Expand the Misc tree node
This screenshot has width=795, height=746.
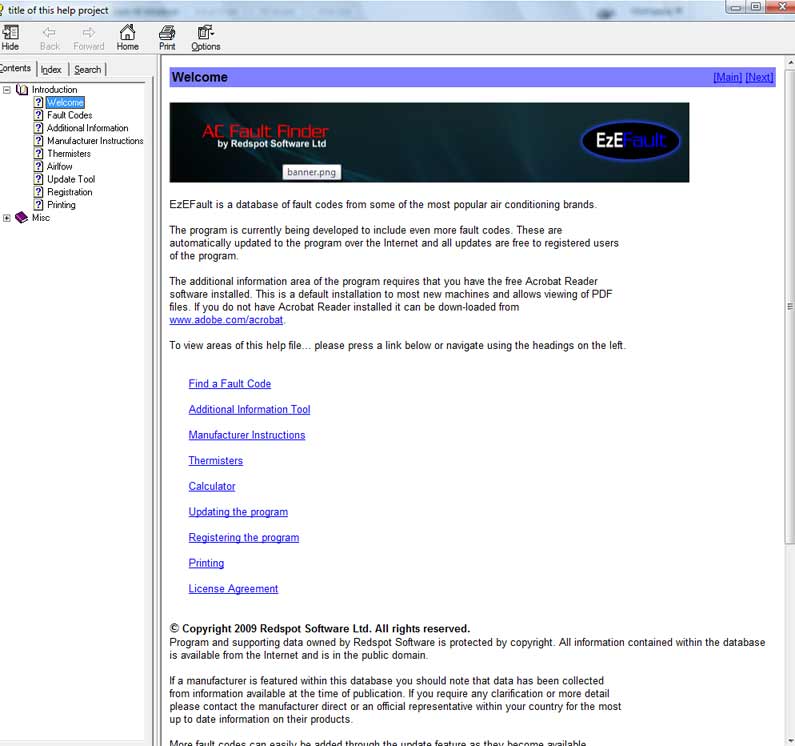pyautogui.click(x=7, y=218)
